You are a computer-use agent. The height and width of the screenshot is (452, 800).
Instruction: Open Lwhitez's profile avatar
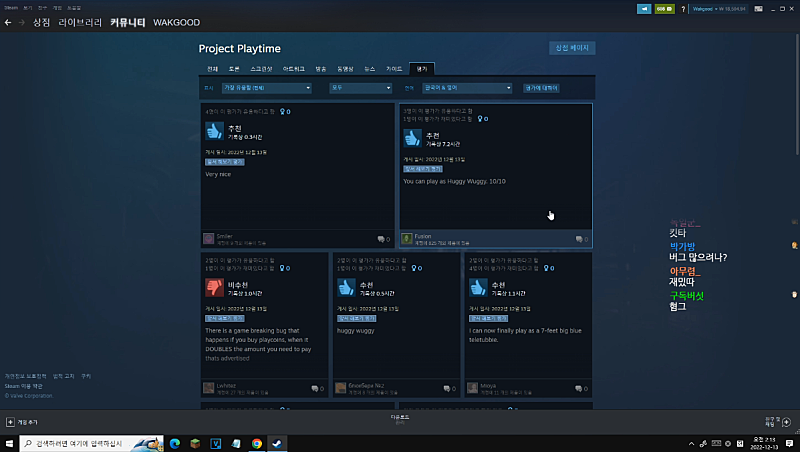point(209,388)
